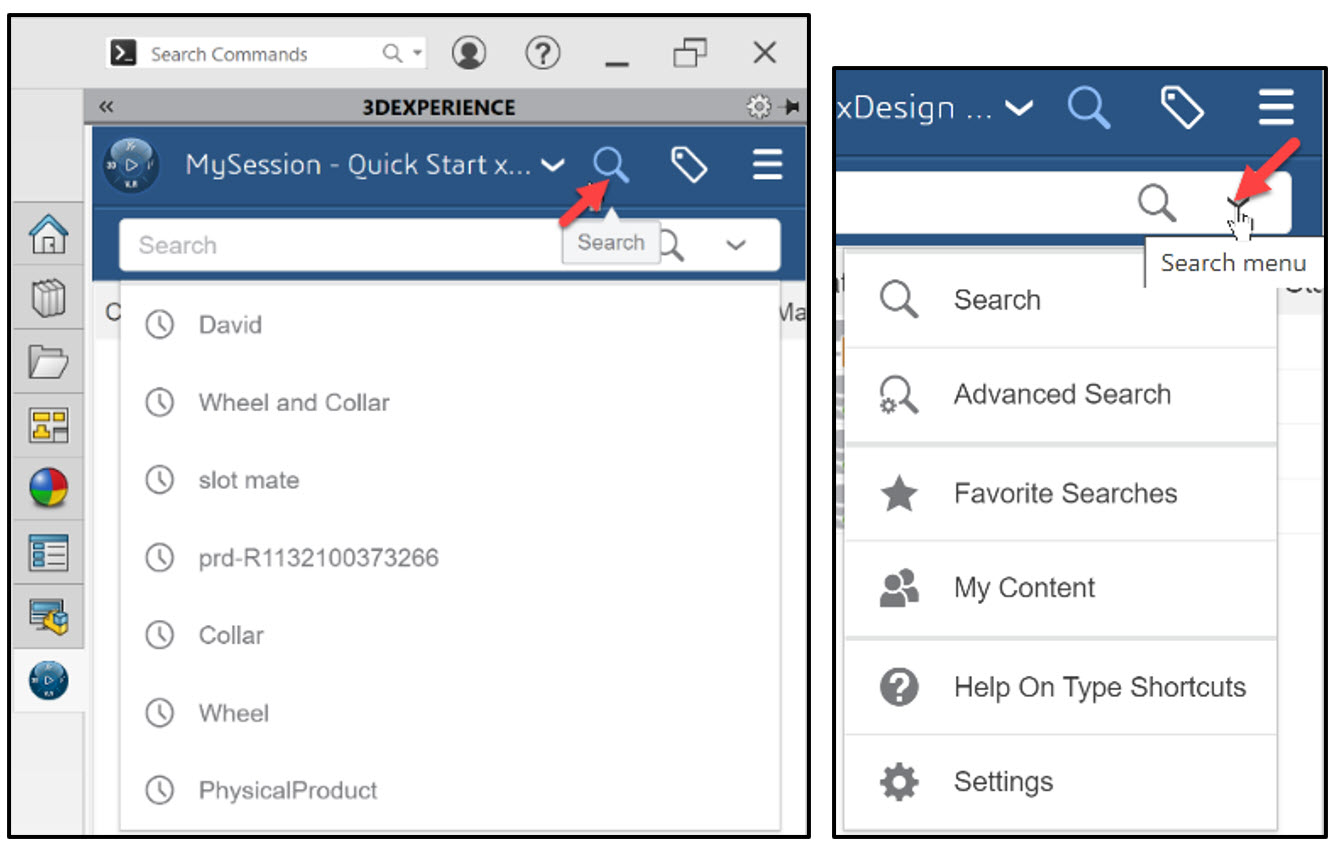Open the 3DEXPERIENCE Compass globe icon
Viewport: 1333px width, 844px height.
tap(48, 489)
